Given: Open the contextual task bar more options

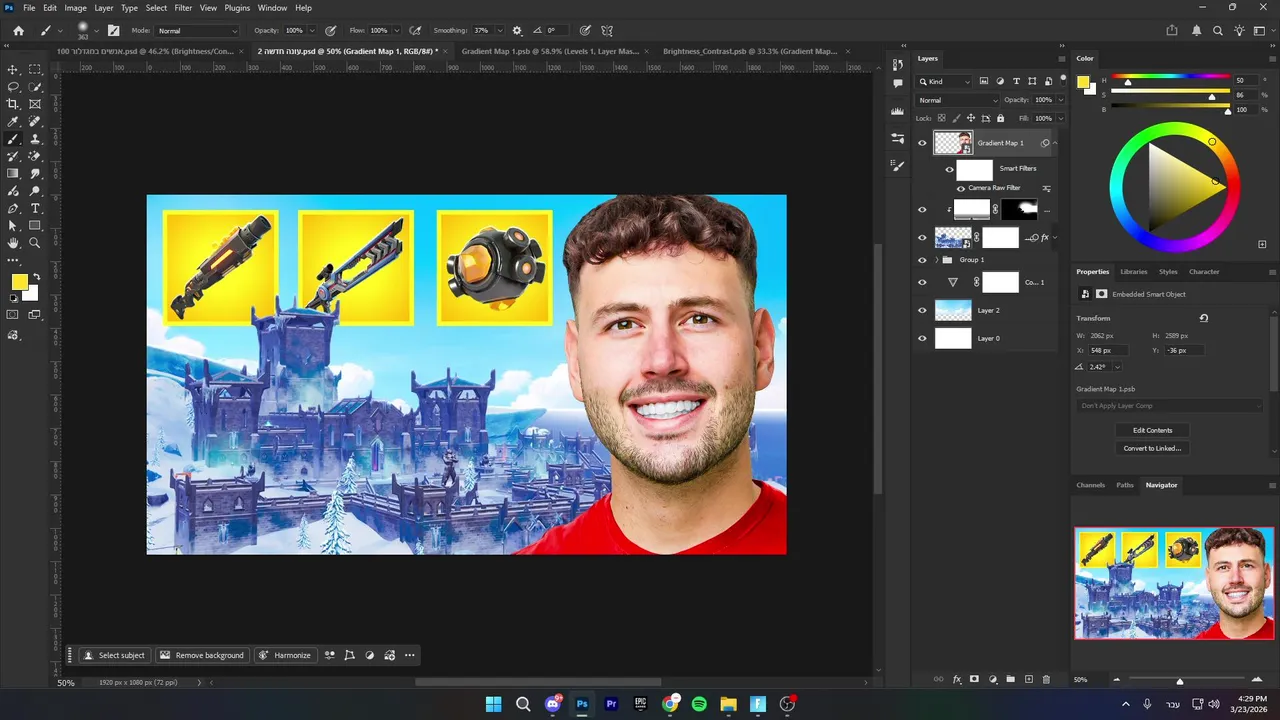Looking at the screenshot, I should point(410,655).
